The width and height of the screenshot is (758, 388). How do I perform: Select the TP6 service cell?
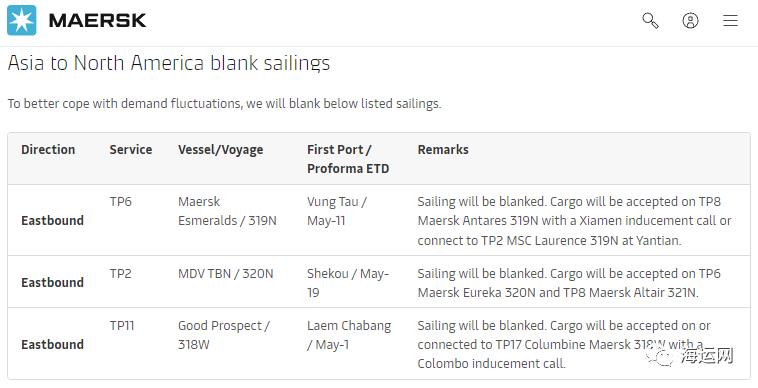[x=120, y=201]
